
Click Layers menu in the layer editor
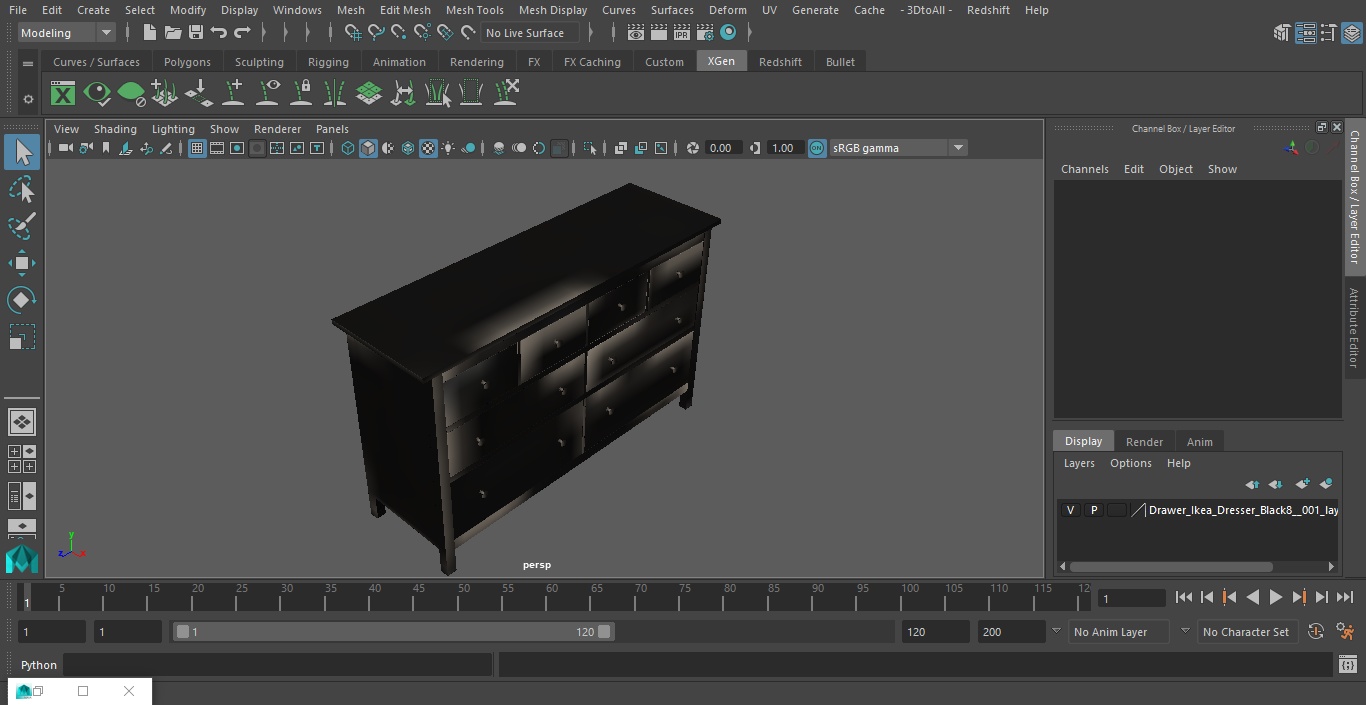pyautogui.click(x=1078, y=463)
